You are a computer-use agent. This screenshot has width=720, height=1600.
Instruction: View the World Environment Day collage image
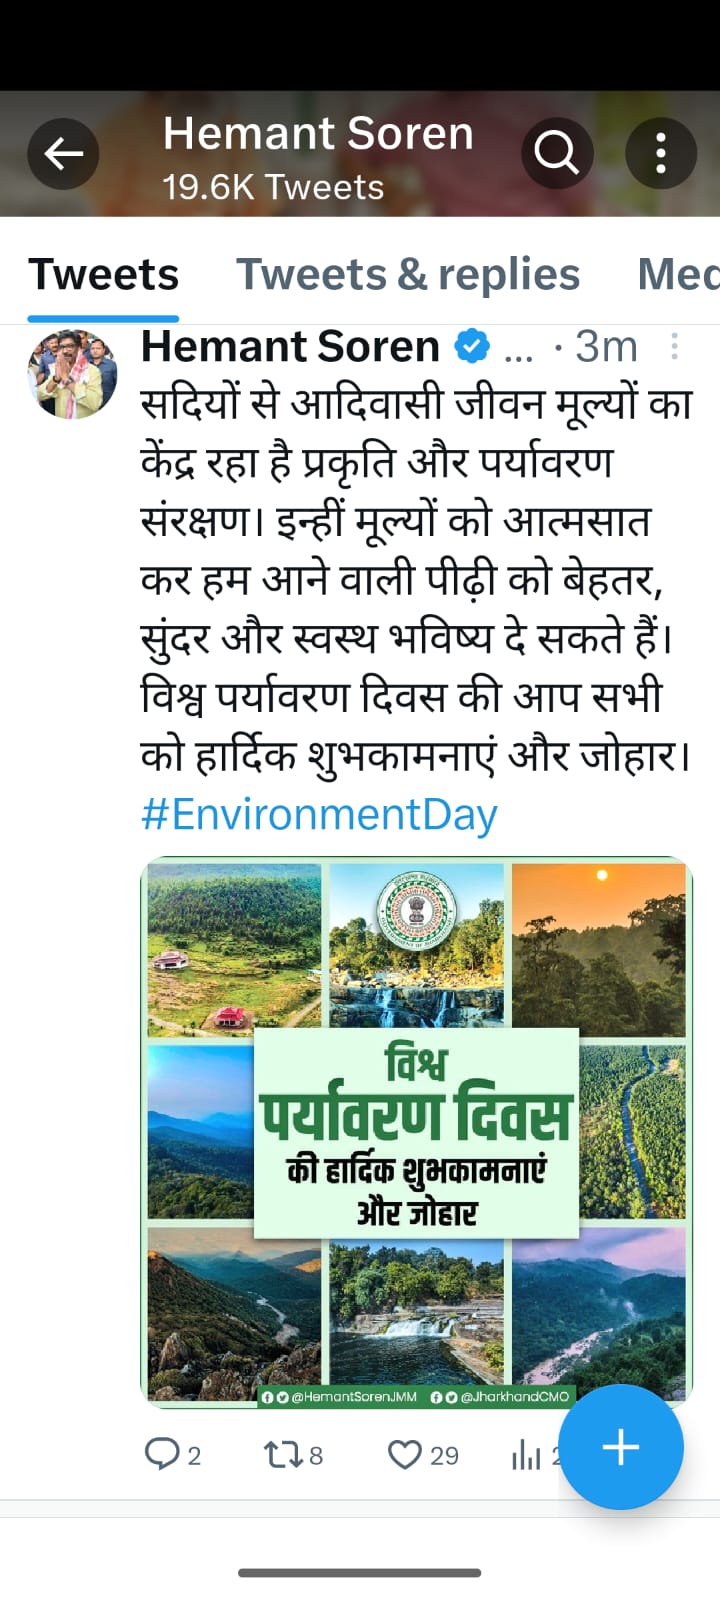coord(416,1132)
